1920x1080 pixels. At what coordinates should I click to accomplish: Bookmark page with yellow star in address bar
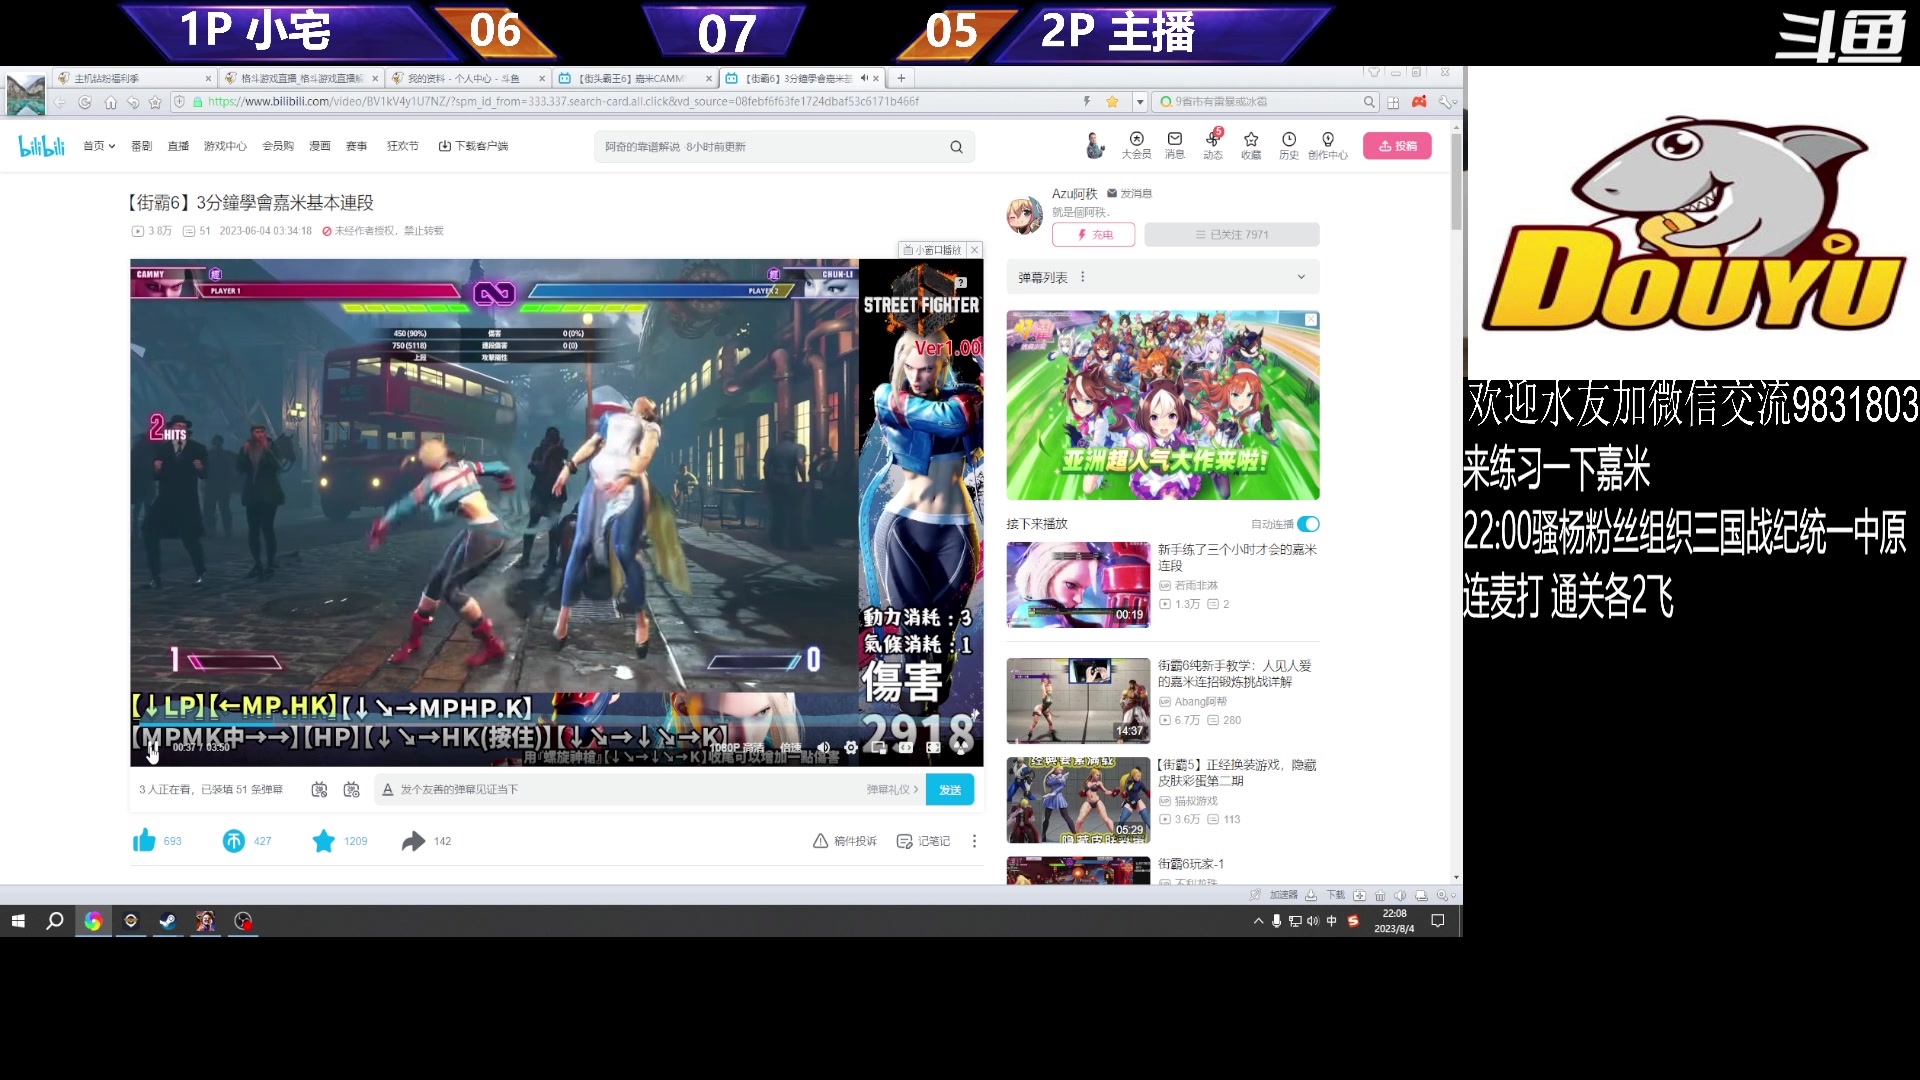click(x=1112, y=102)
